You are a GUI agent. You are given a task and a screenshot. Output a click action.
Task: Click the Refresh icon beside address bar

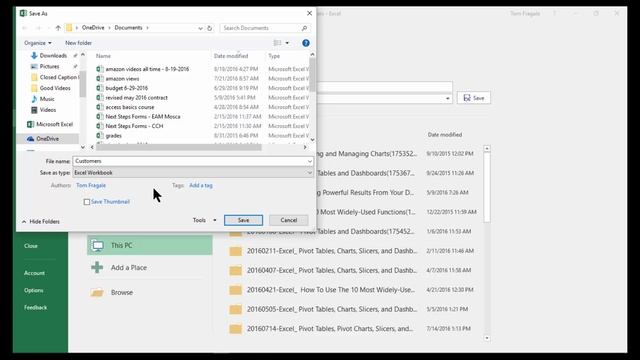click(x=209, y=28)
